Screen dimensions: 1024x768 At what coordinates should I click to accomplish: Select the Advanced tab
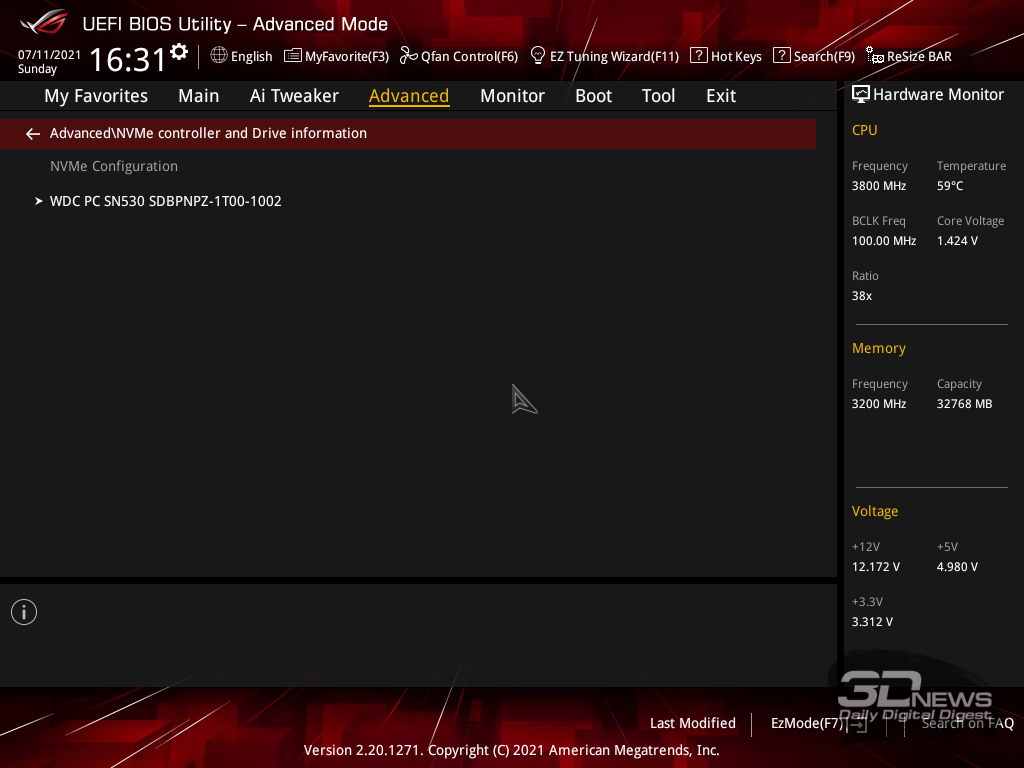(409, 96)
